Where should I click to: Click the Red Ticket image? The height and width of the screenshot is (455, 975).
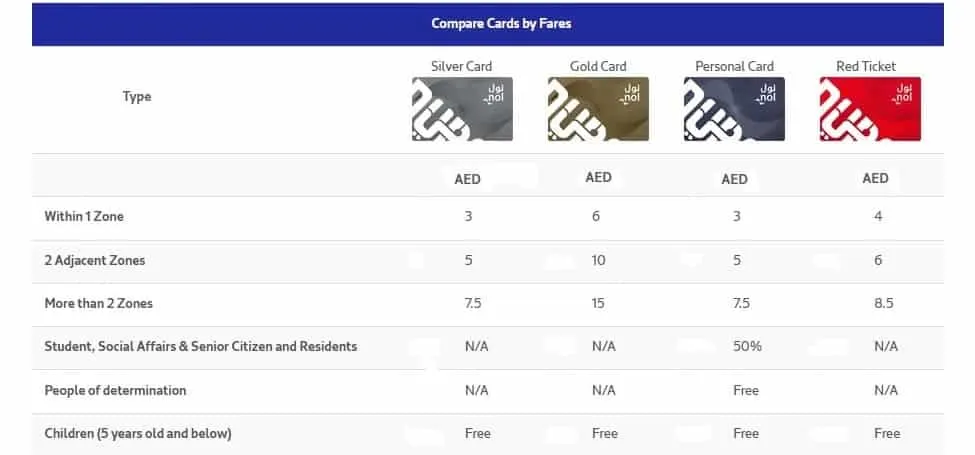870,109
